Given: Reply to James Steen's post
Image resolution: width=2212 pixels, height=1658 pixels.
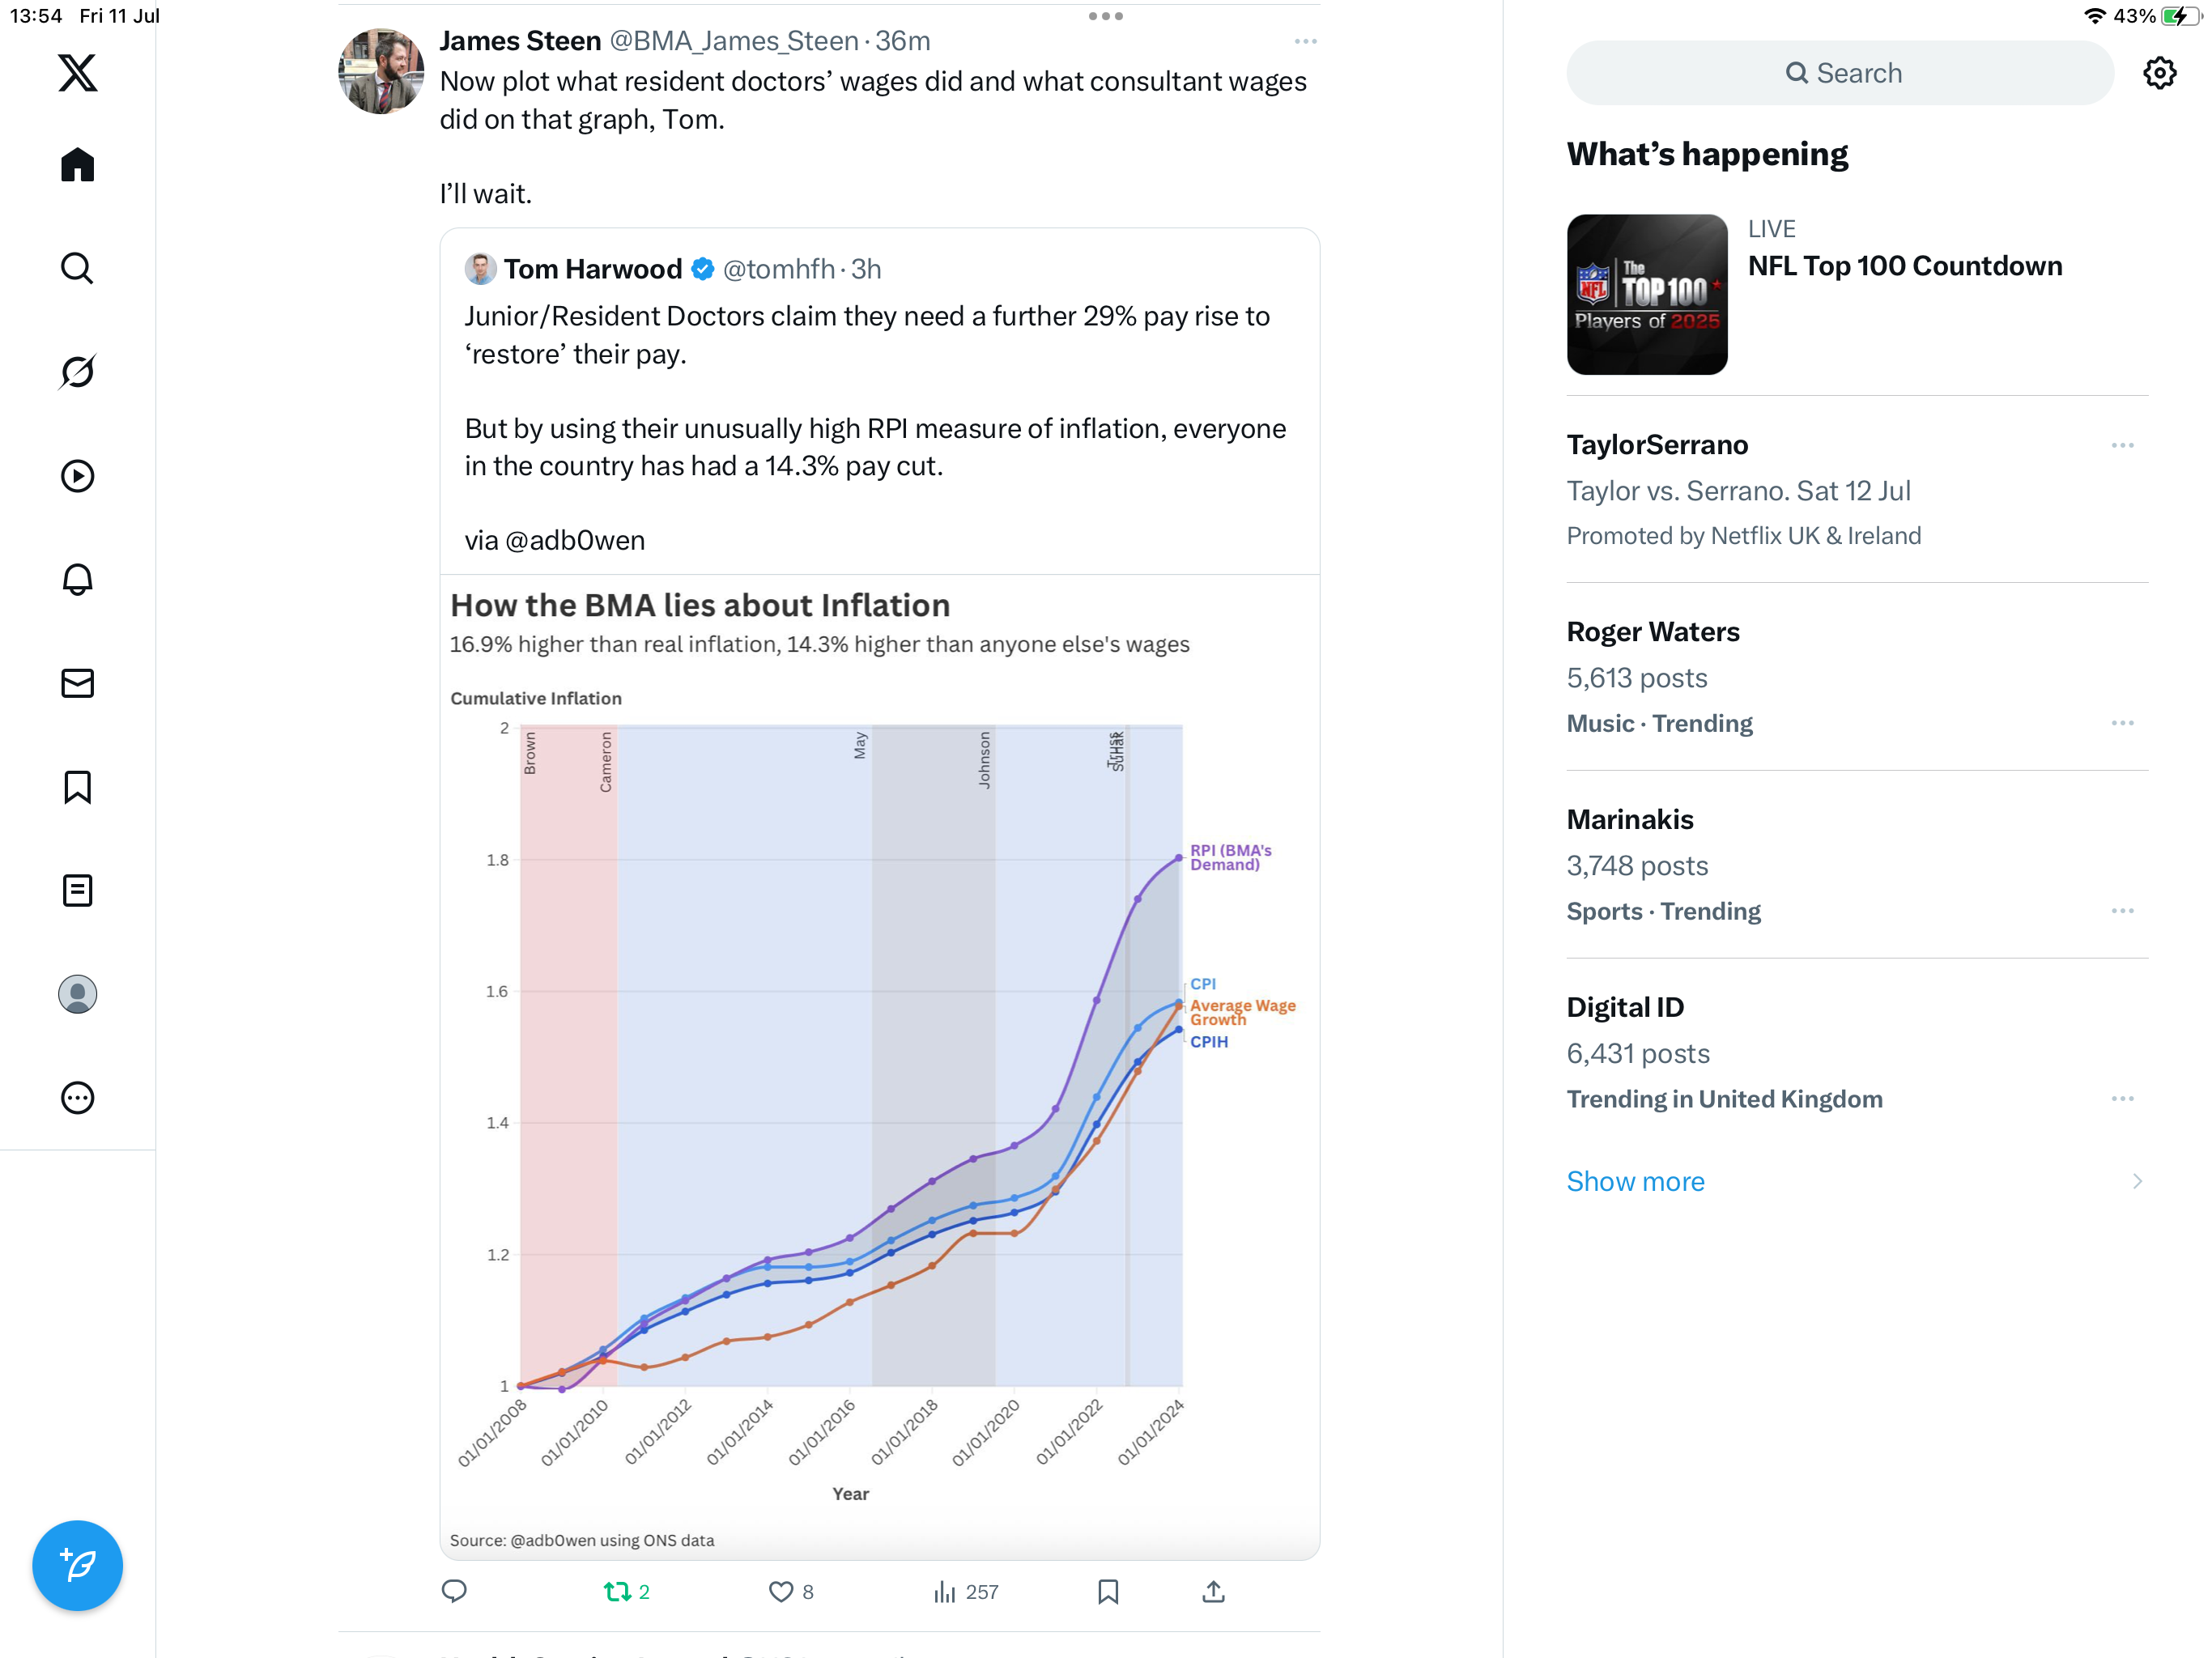Looking at the screenshot, I should [x=454, y=1591].
